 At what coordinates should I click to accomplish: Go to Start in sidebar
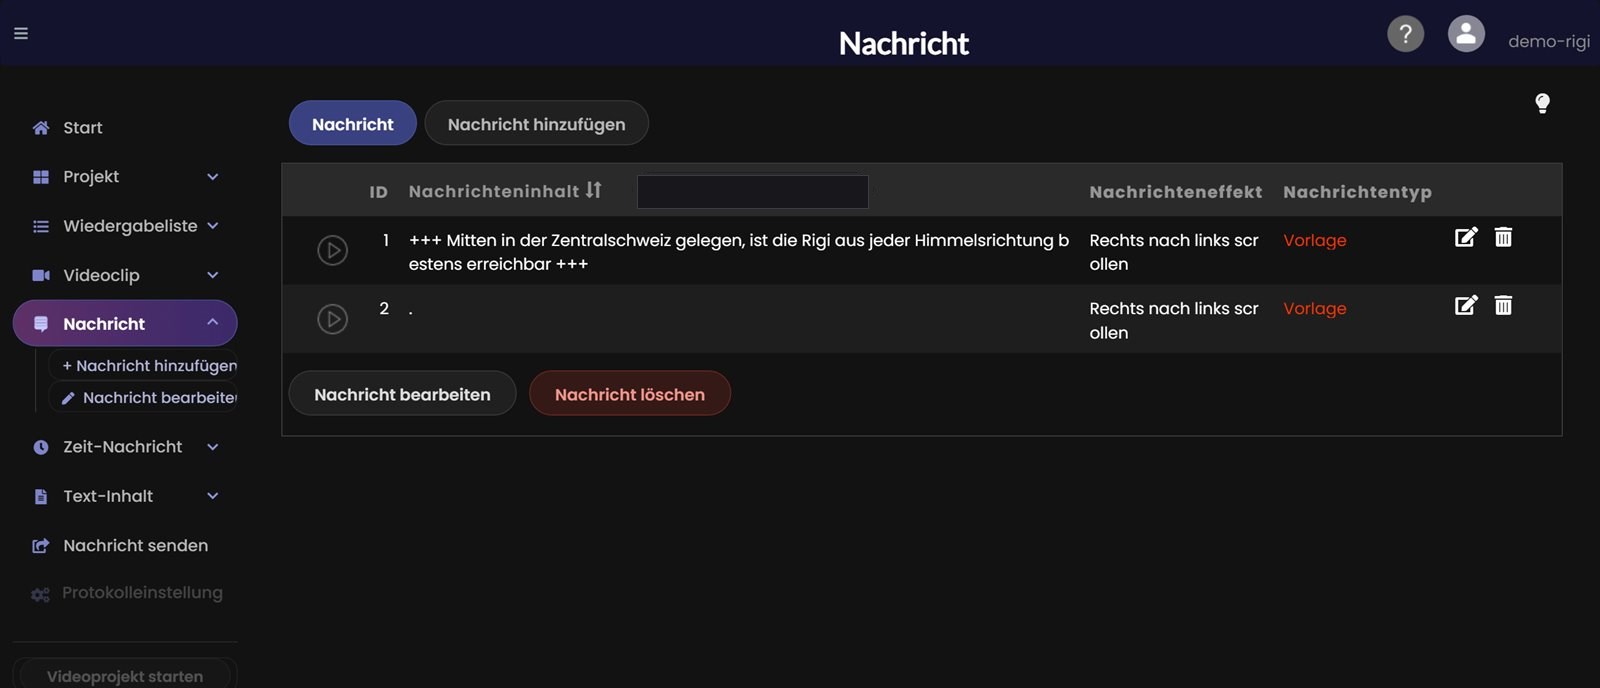[x=82, y=127]
